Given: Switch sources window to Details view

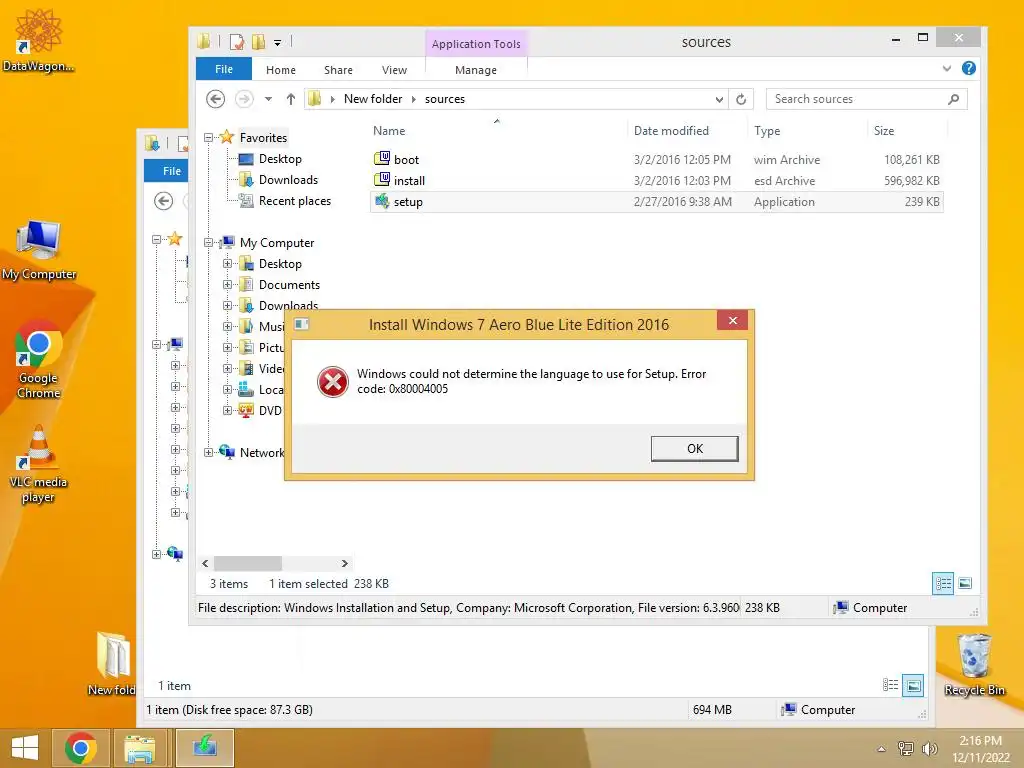Looking at the screenshot, I should [943, 583].
